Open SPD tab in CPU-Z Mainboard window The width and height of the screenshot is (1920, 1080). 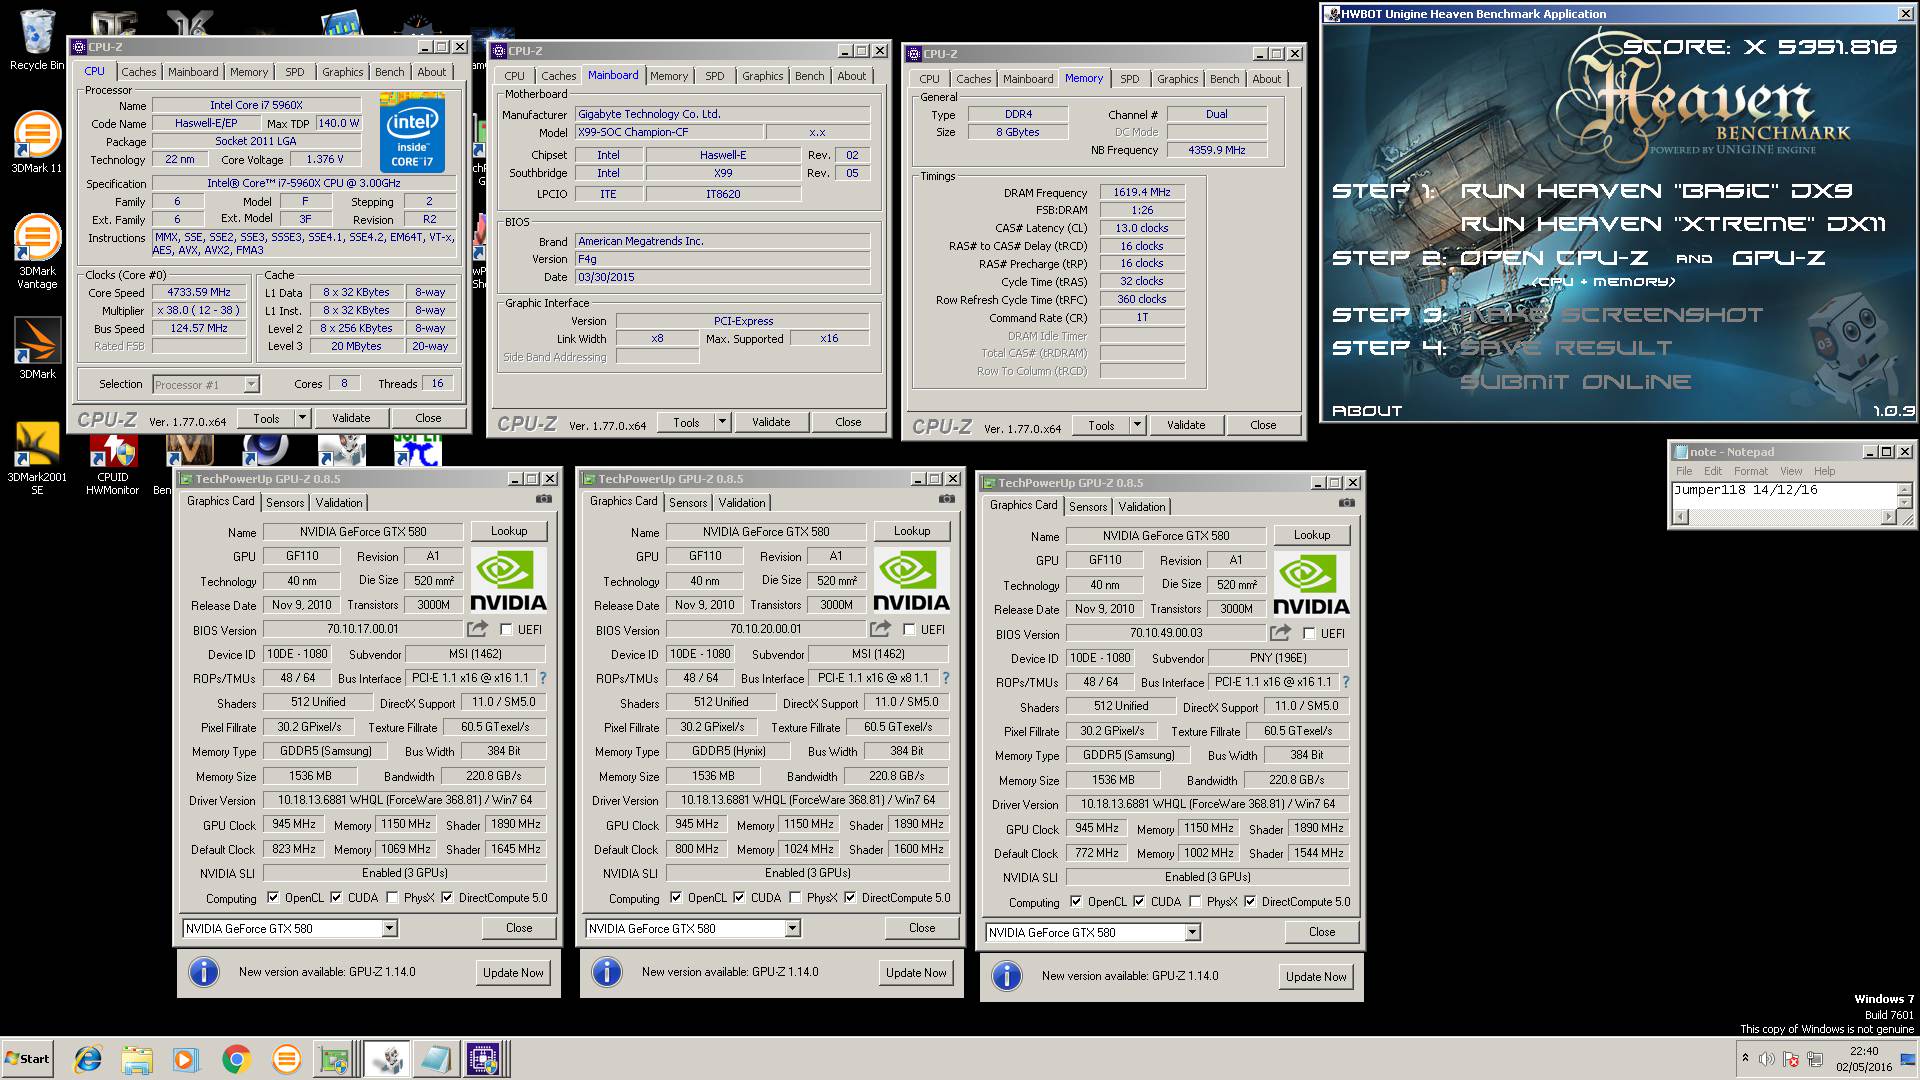pyautogui.click(x=715, y=76)
